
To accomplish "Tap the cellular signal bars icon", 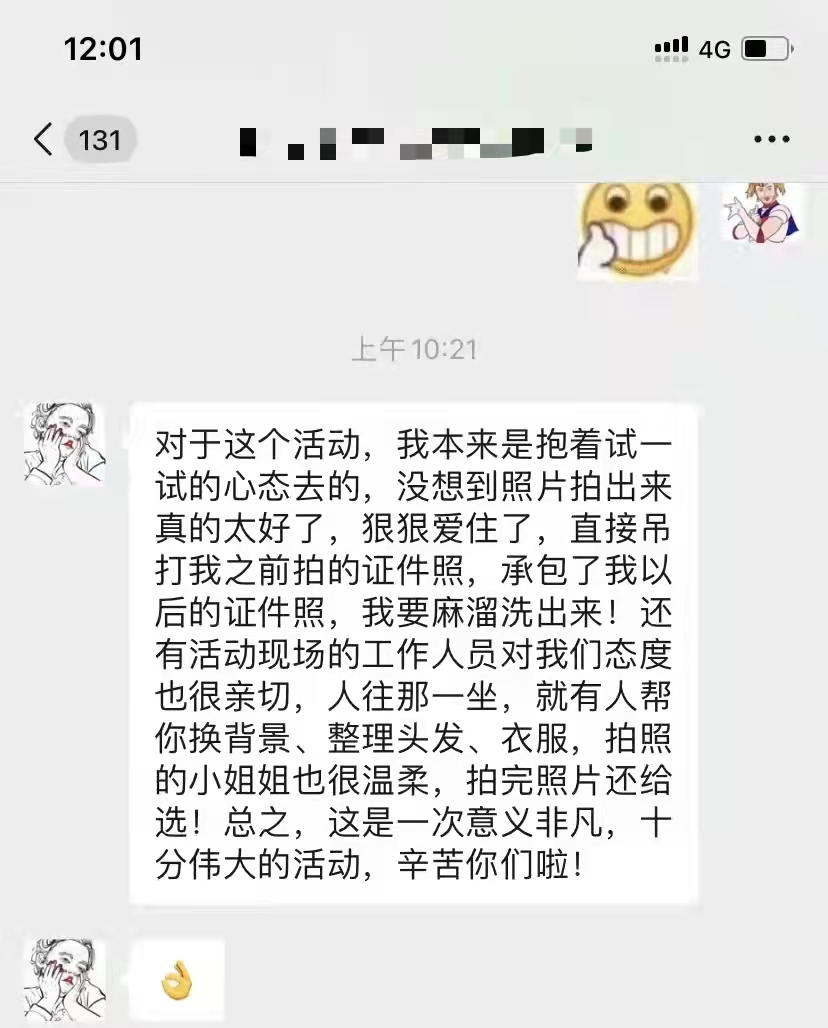I will click(x=671, y=49).
